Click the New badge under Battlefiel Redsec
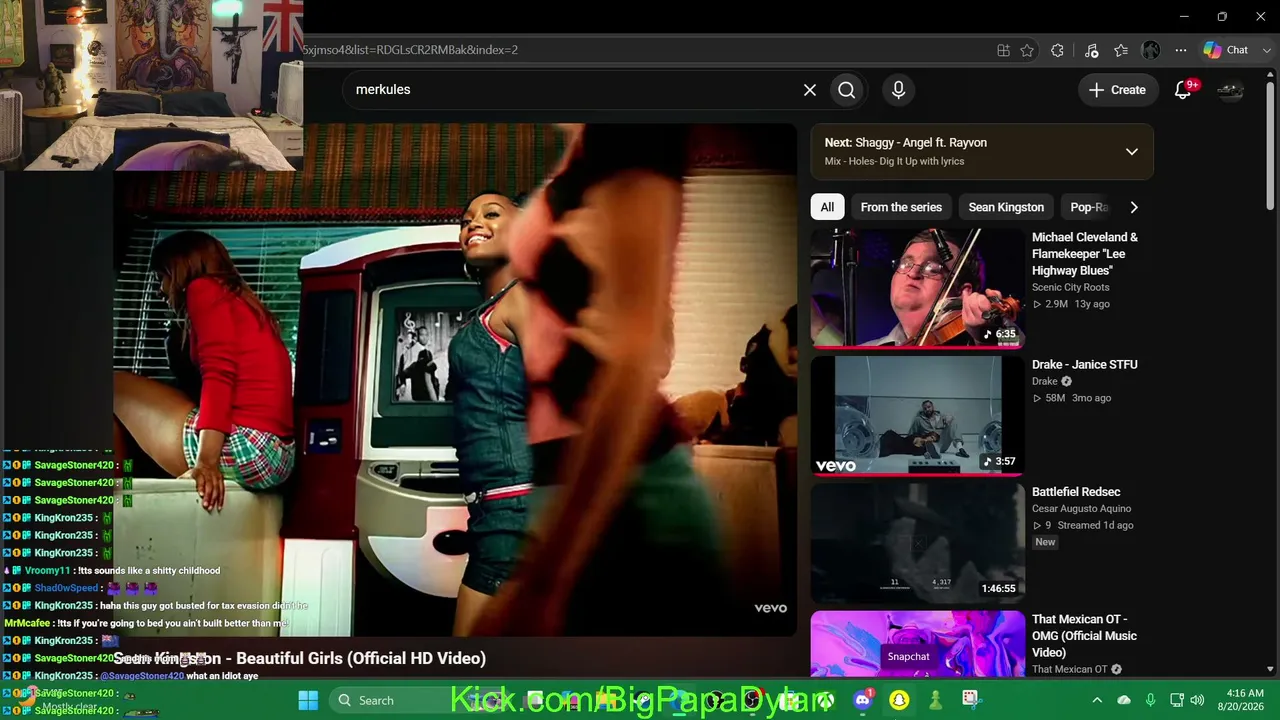The width and height of the screenshot is (1280, 720). pyautogui.click(x=1045, y=542)
